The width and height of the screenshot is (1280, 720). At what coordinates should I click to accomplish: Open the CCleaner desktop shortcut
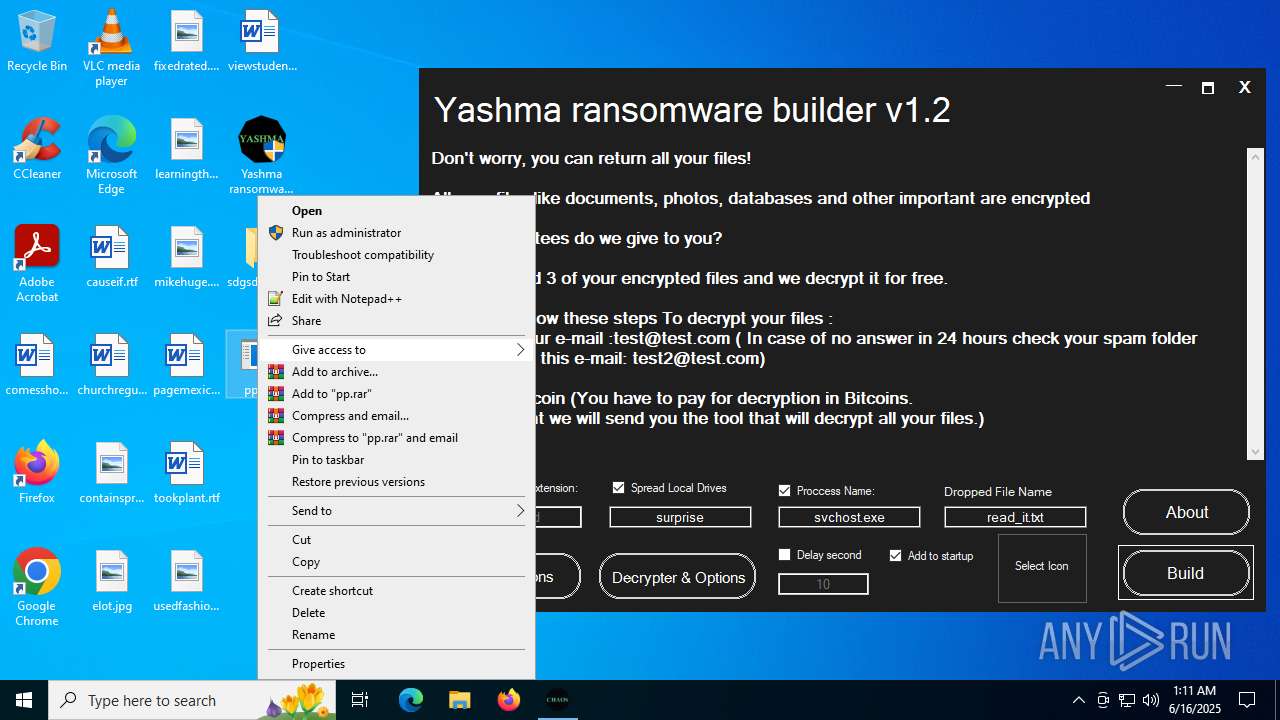37,149
